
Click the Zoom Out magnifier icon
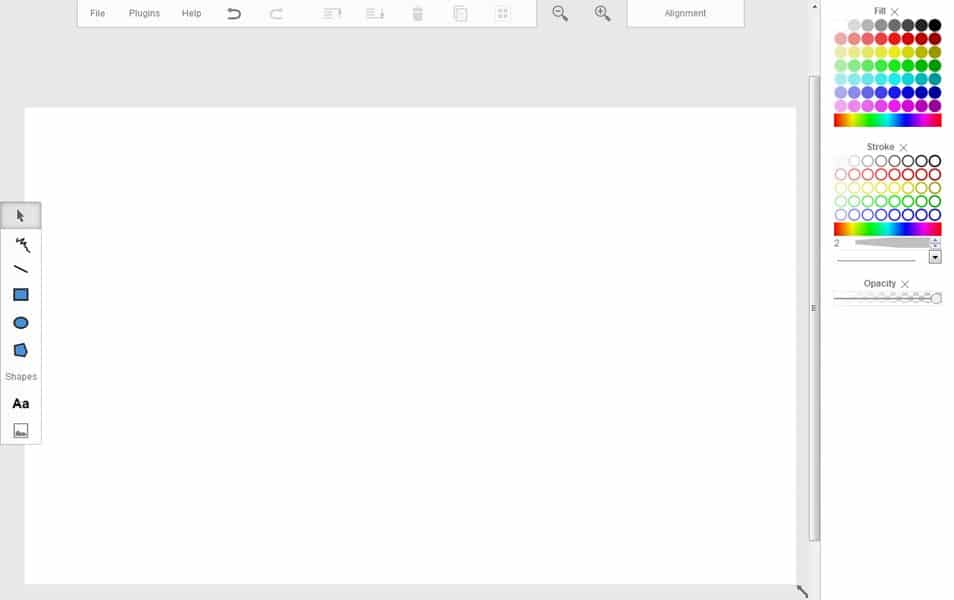558,14
